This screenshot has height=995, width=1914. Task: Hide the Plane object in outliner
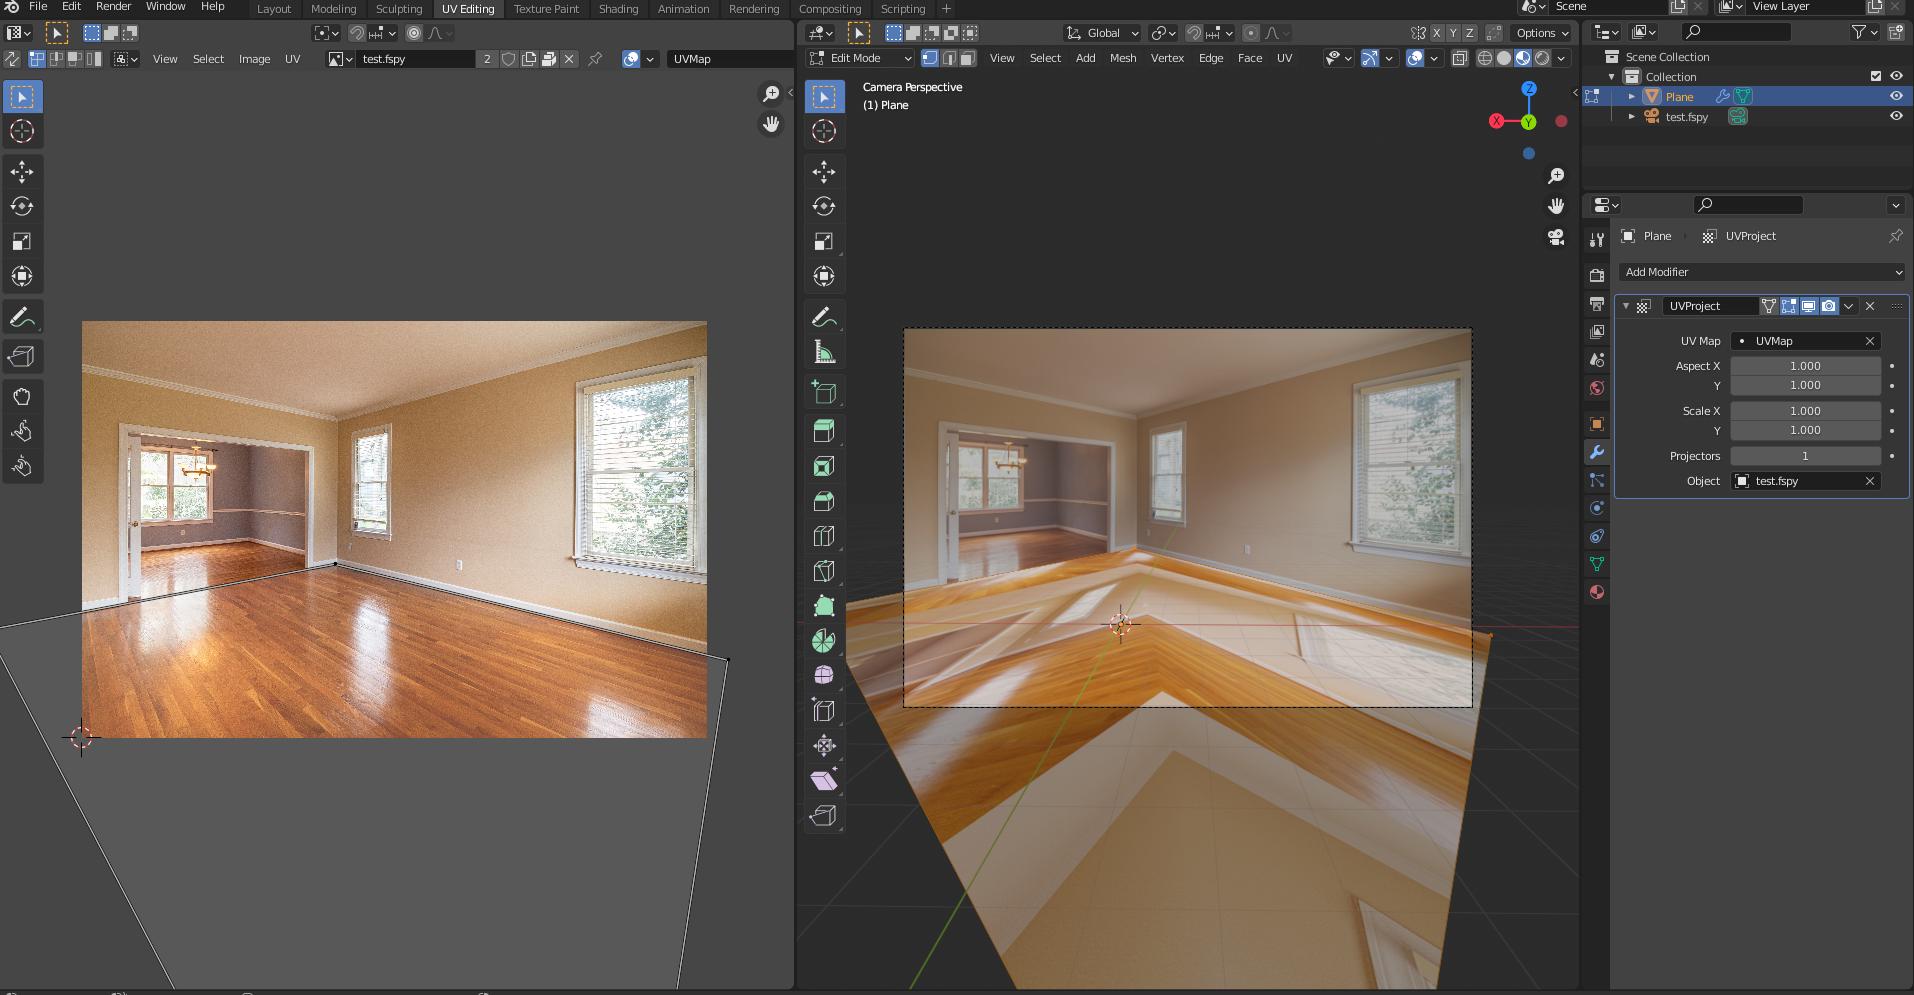pyautogui.click(x=1896, y=96)
